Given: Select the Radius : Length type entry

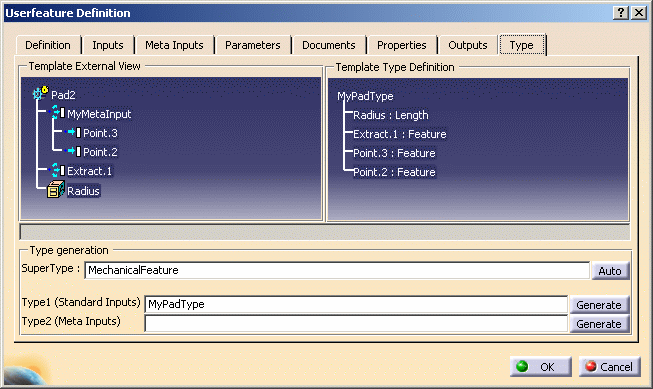Looking at the screenshot, I should click(391, 115).
